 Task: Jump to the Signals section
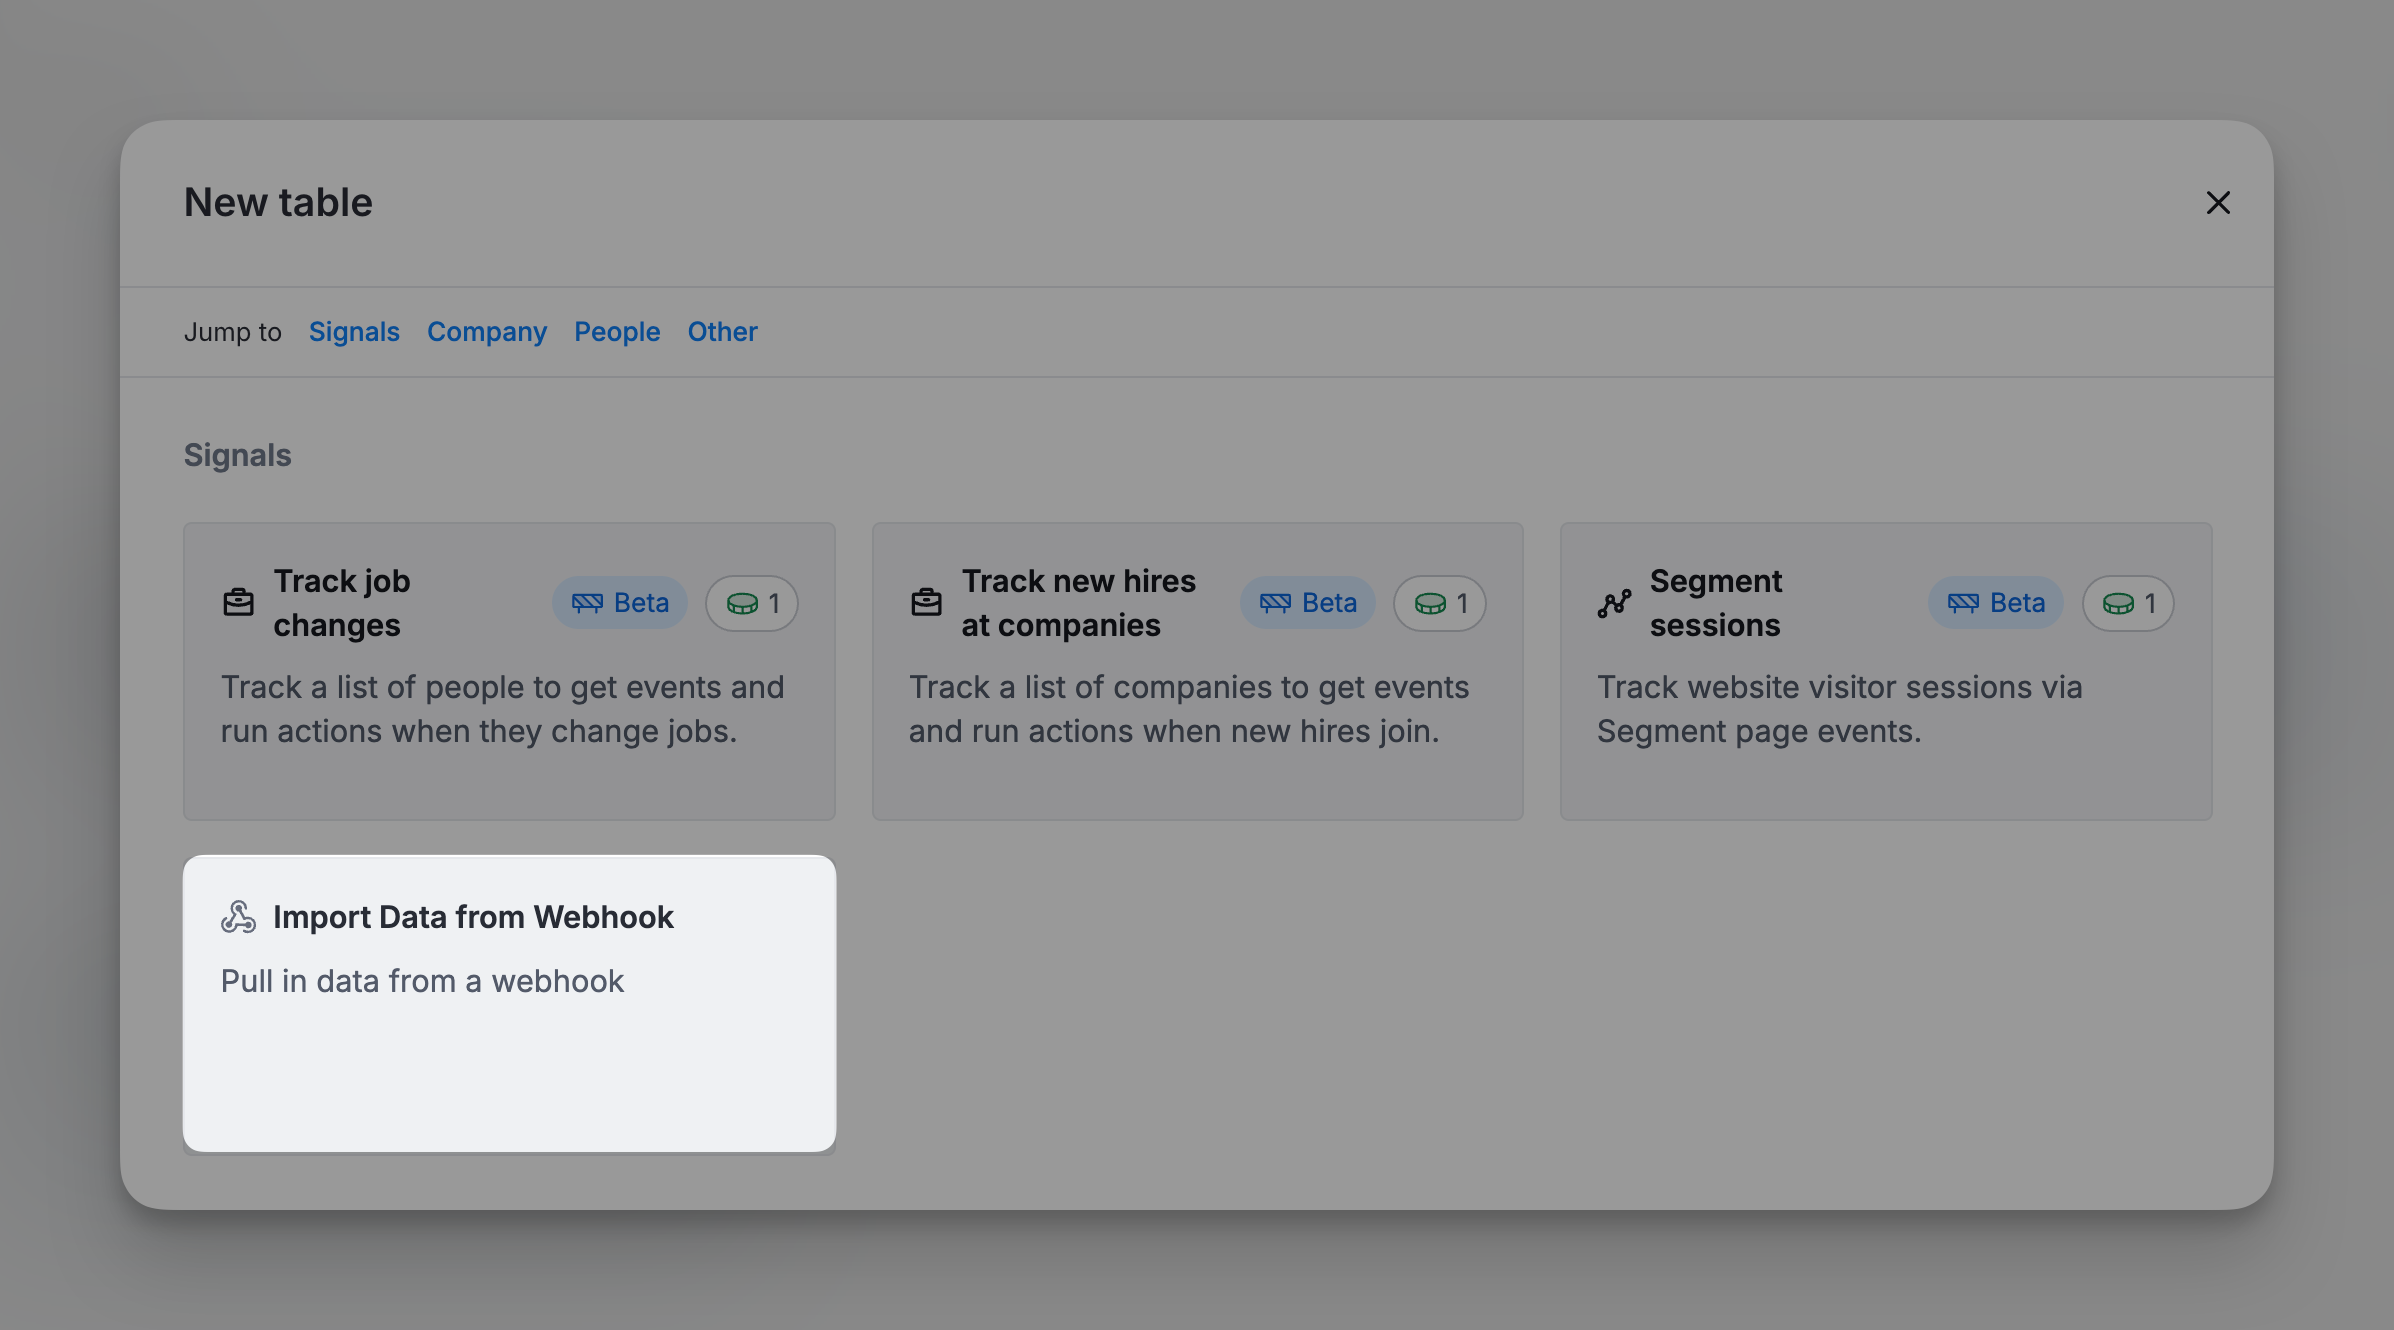point(354,332)
